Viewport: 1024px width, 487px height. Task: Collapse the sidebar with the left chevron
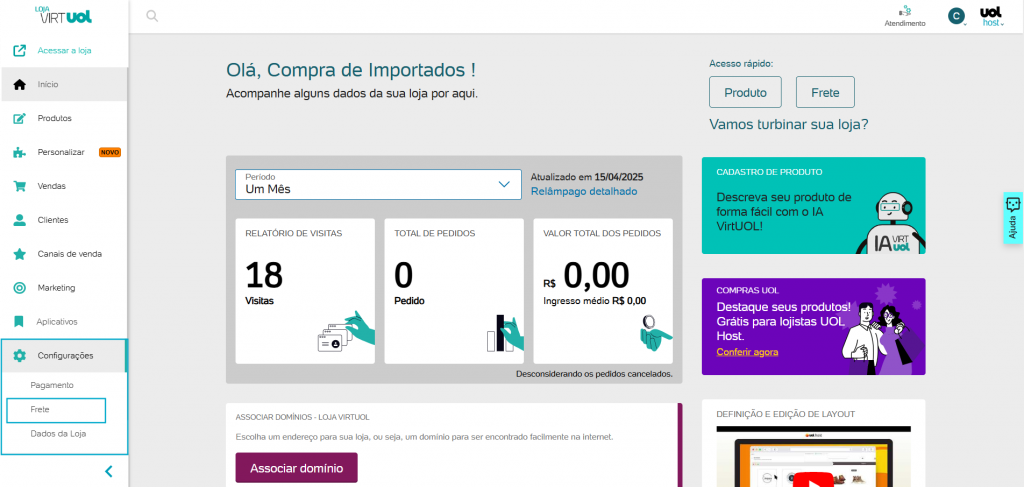click(x=109, y=471)
